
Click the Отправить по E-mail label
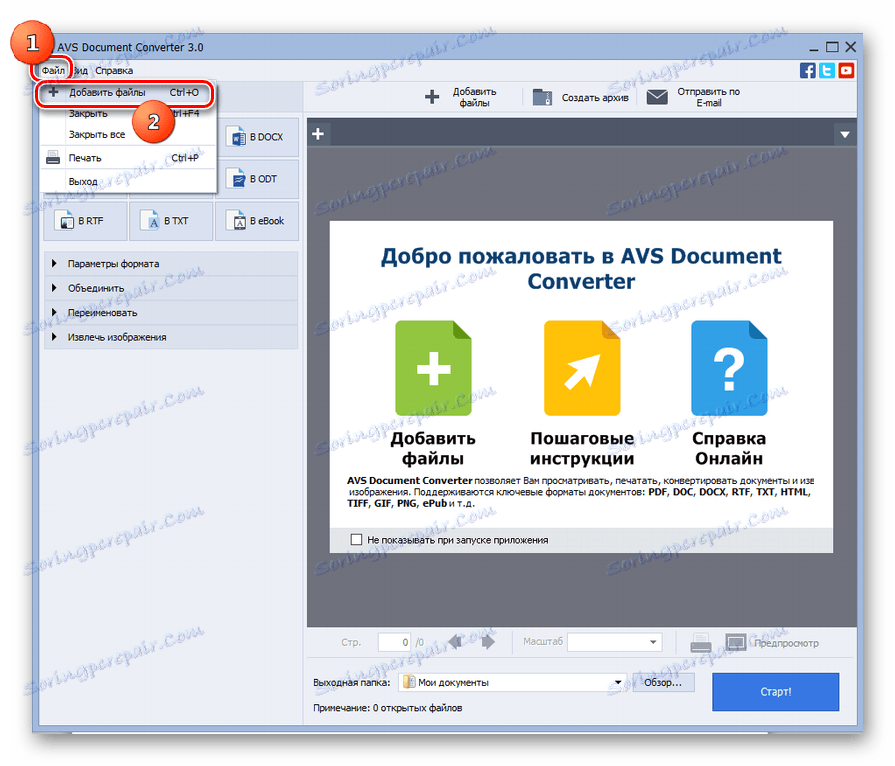tap(708, 97)
